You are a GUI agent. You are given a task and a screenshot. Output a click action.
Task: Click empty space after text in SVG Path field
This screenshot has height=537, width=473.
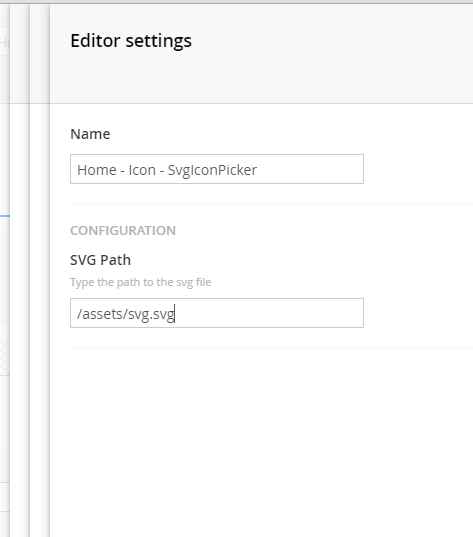pyautogui.click(x=269, y=313)
